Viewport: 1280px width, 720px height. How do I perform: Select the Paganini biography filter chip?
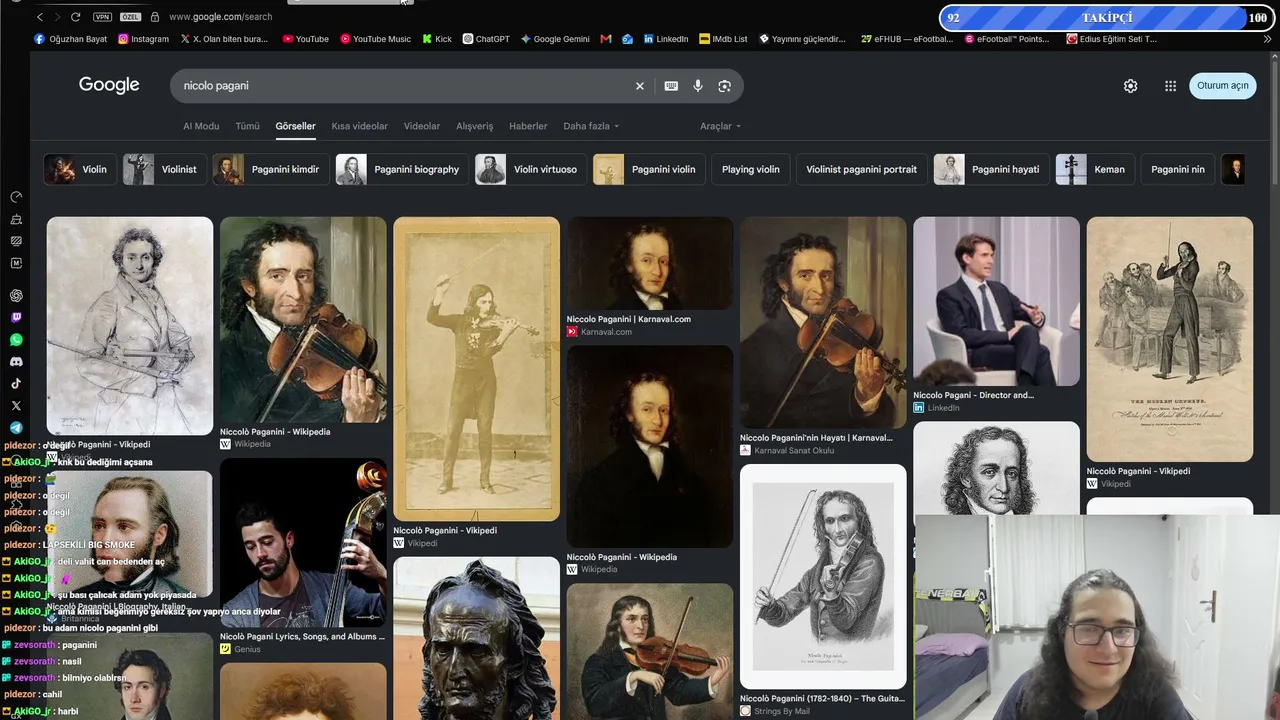(x=402, y=169)
